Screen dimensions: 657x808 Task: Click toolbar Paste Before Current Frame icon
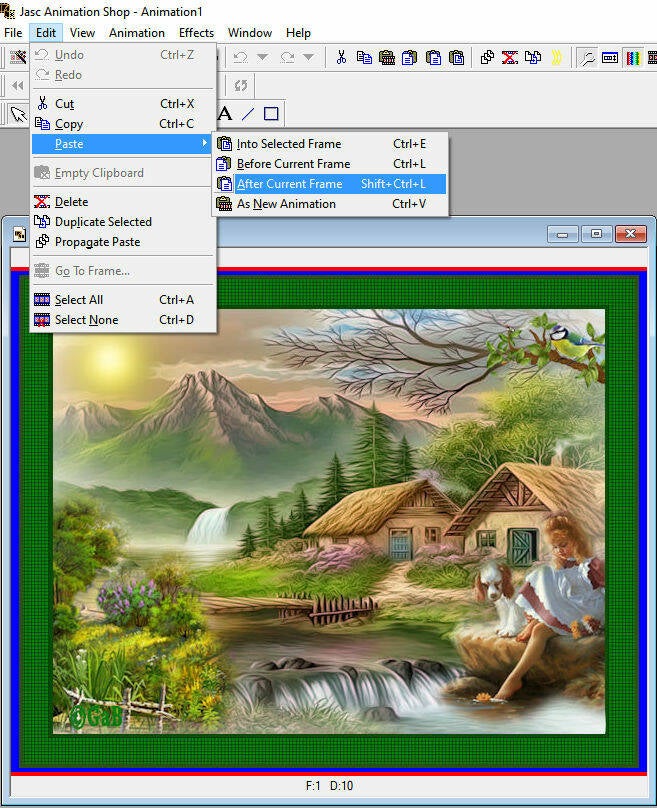[x=410, y=57]
